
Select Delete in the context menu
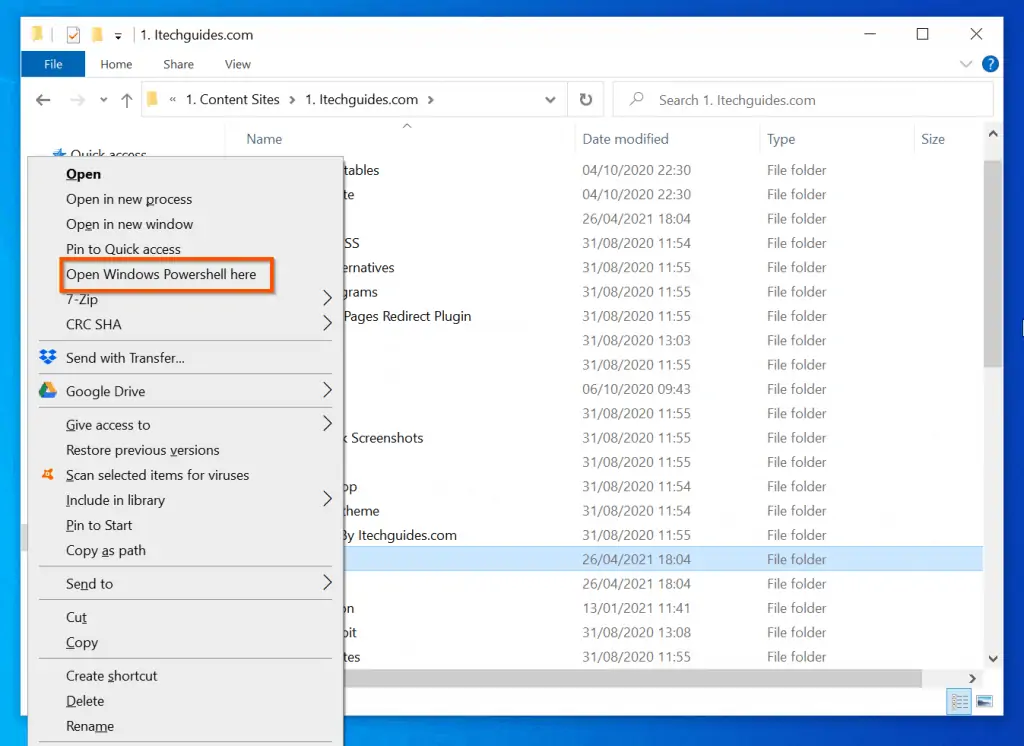click(x=185, y=701)
